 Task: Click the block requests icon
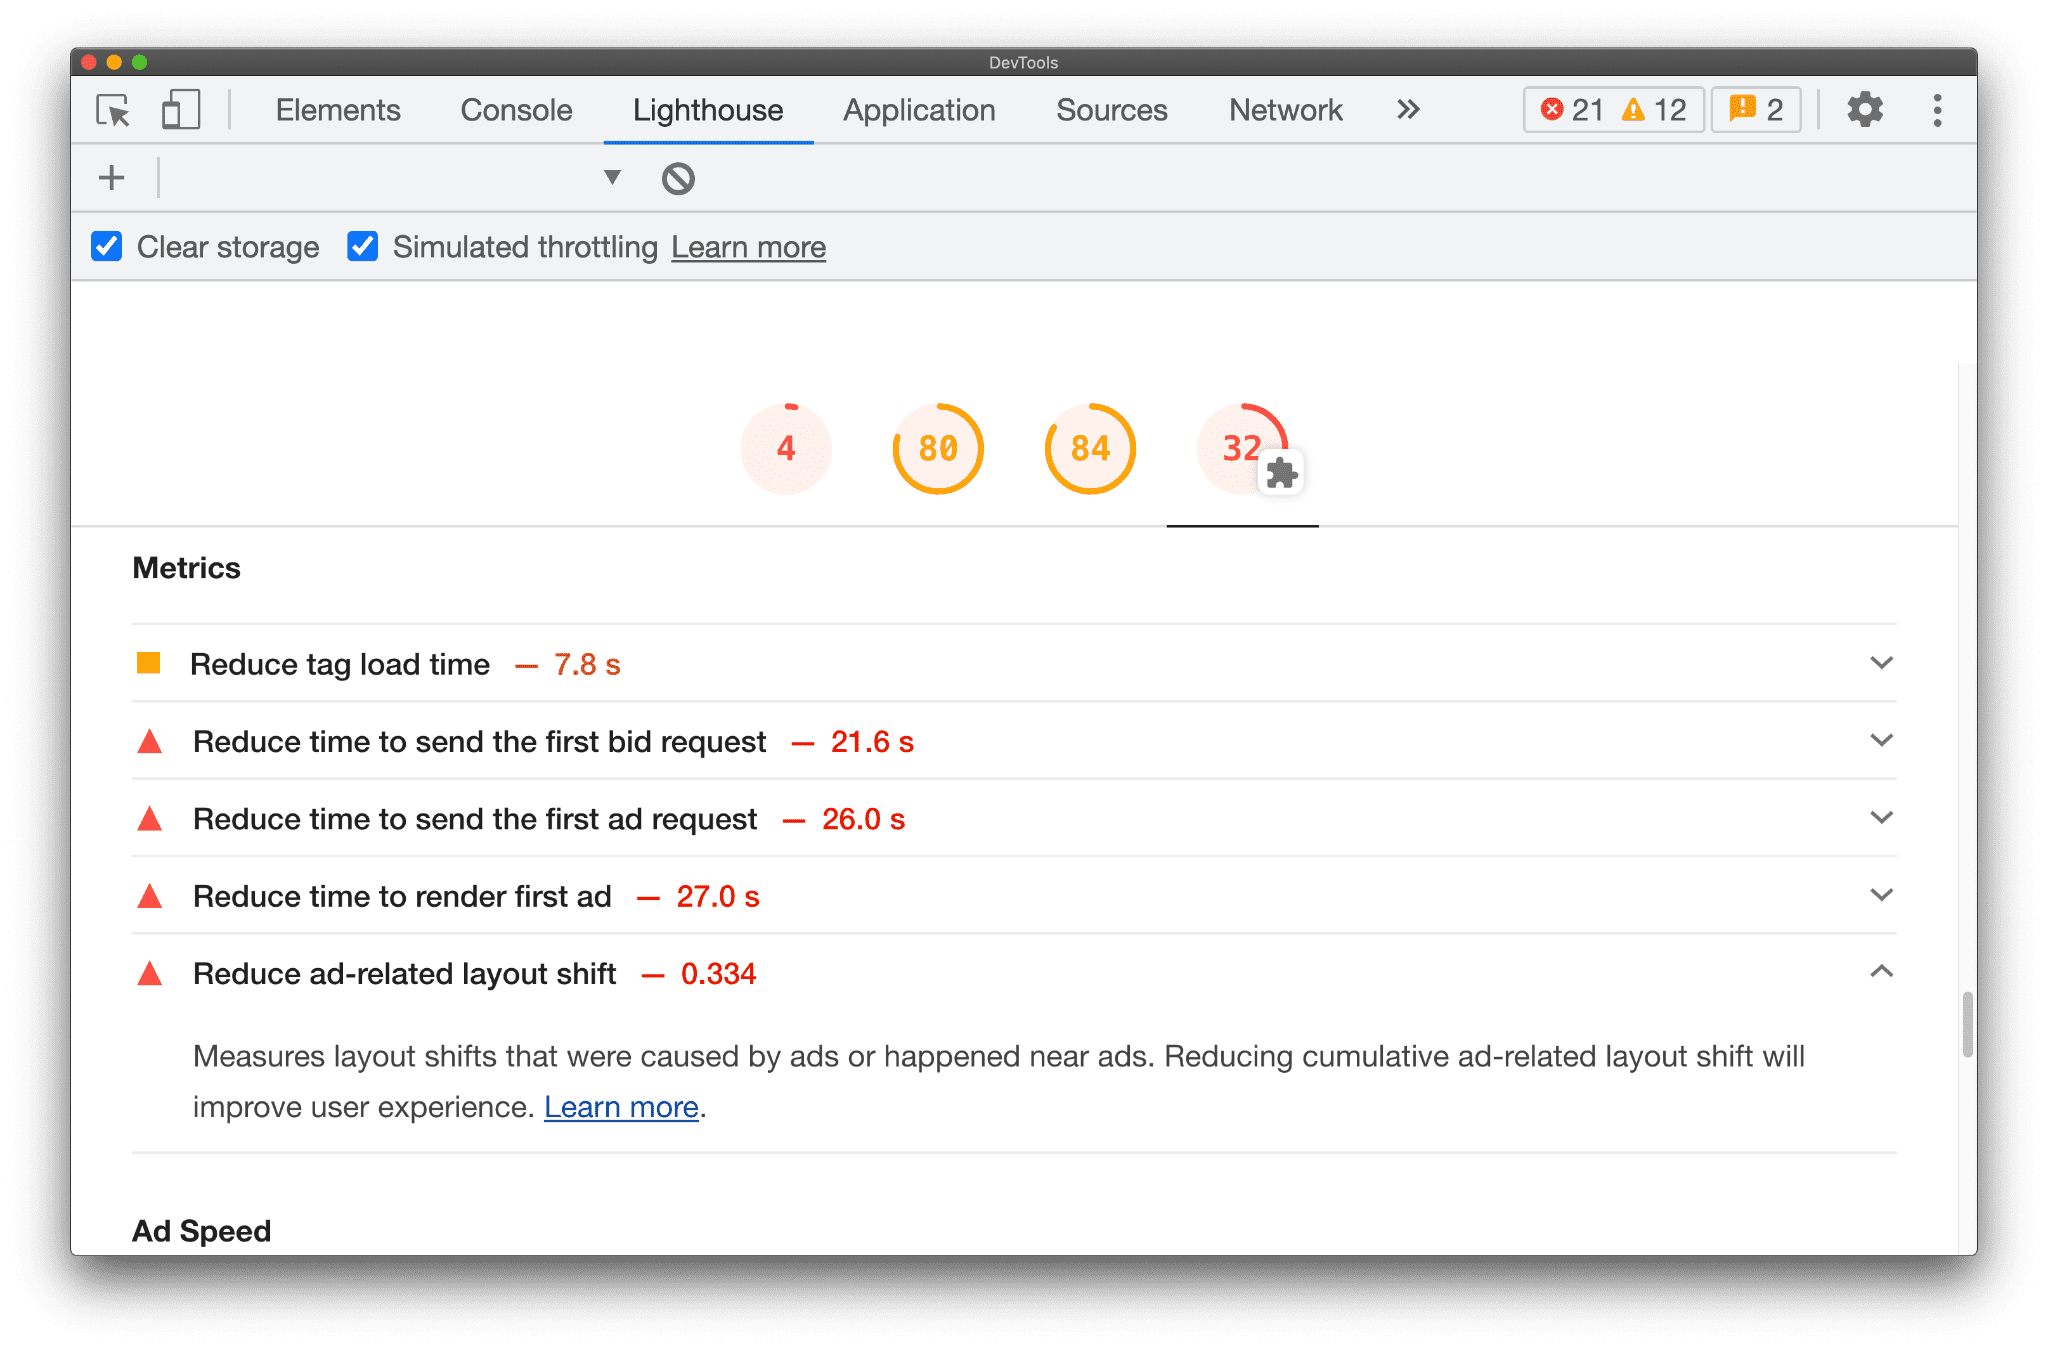point(679,178)
